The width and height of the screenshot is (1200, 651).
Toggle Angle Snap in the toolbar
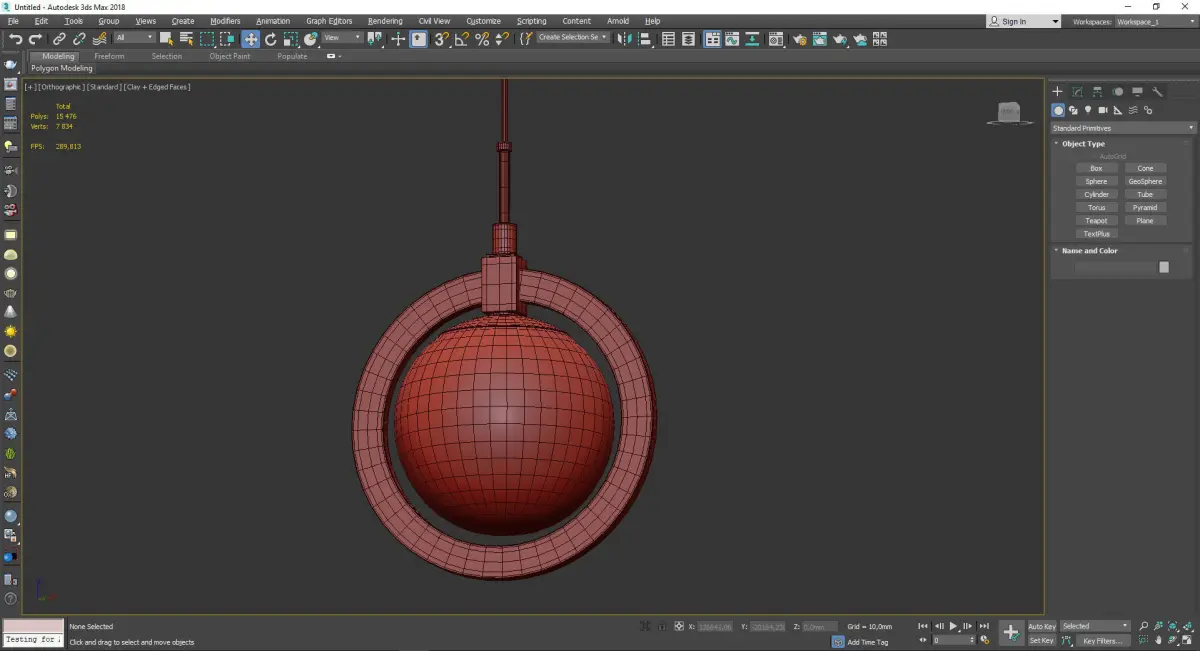pyautogui.click(x=461, y=39)
